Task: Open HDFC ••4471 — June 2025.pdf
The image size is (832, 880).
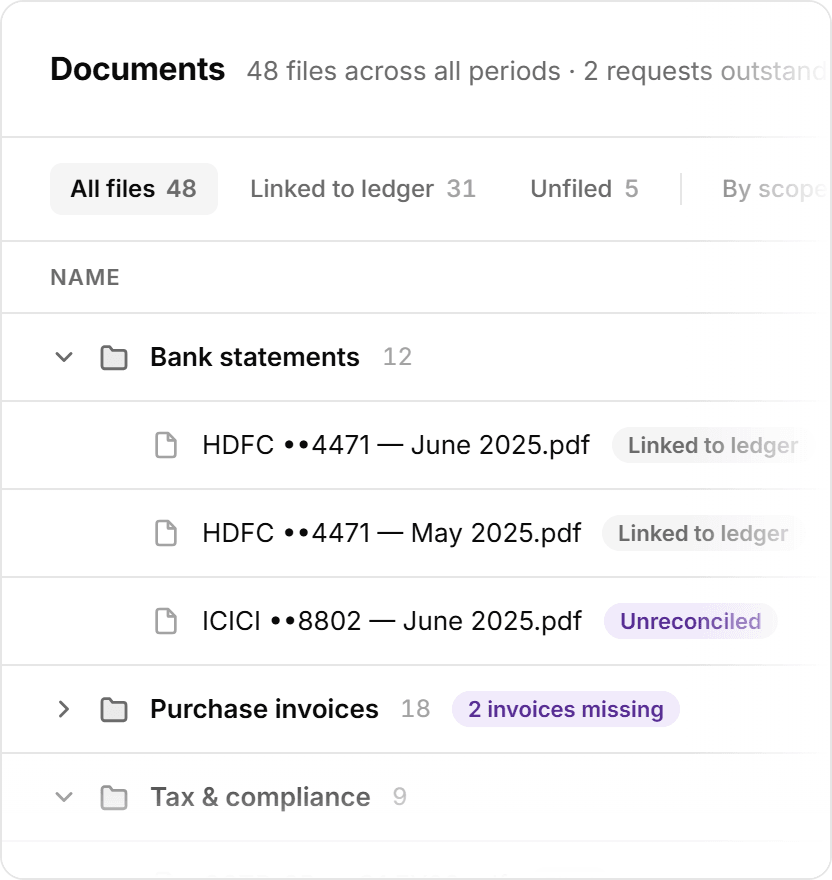Action: pos(396,445)
